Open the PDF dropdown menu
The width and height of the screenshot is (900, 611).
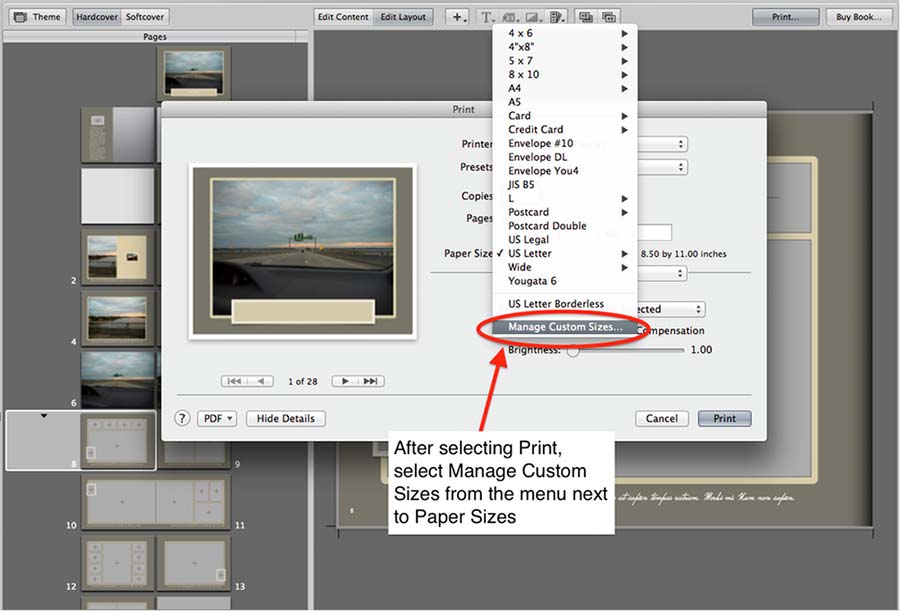pos(216,419)
